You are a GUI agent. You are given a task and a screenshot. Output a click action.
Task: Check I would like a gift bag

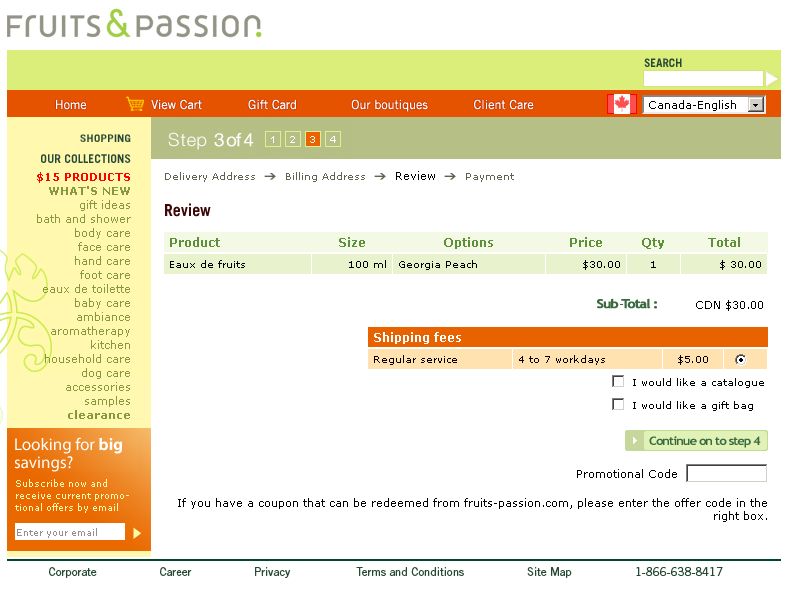618,405
